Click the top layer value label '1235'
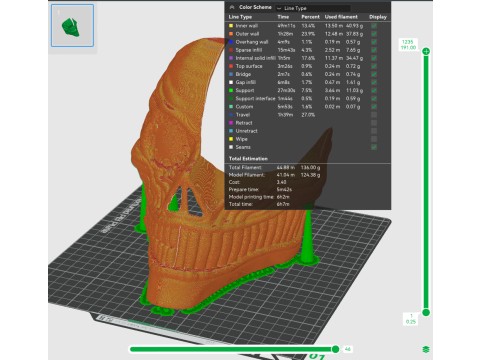 coord(407,42)
